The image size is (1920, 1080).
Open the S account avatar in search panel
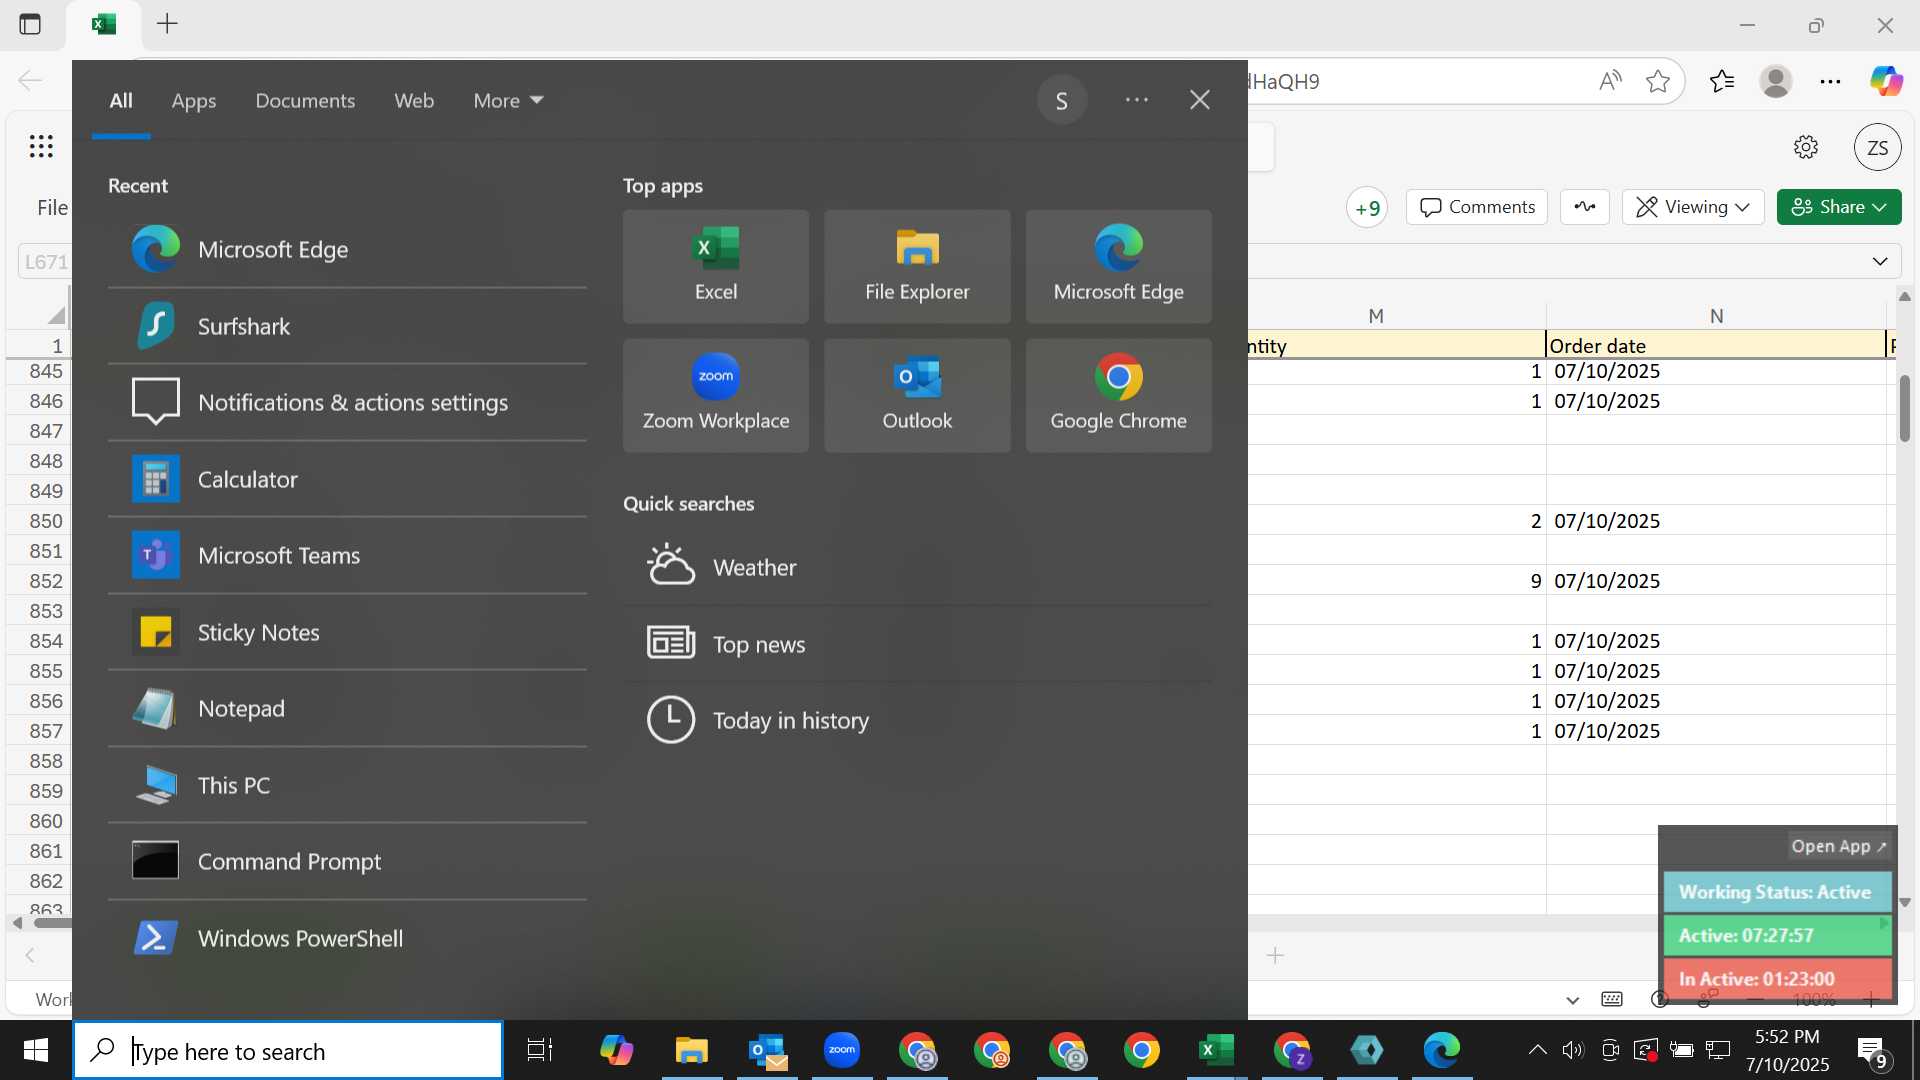click(x=1062, y=100)
